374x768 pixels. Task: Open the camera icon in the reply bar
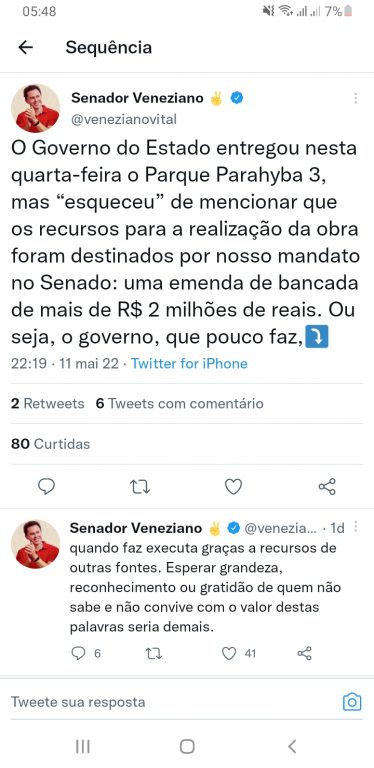tap(352, 702)
